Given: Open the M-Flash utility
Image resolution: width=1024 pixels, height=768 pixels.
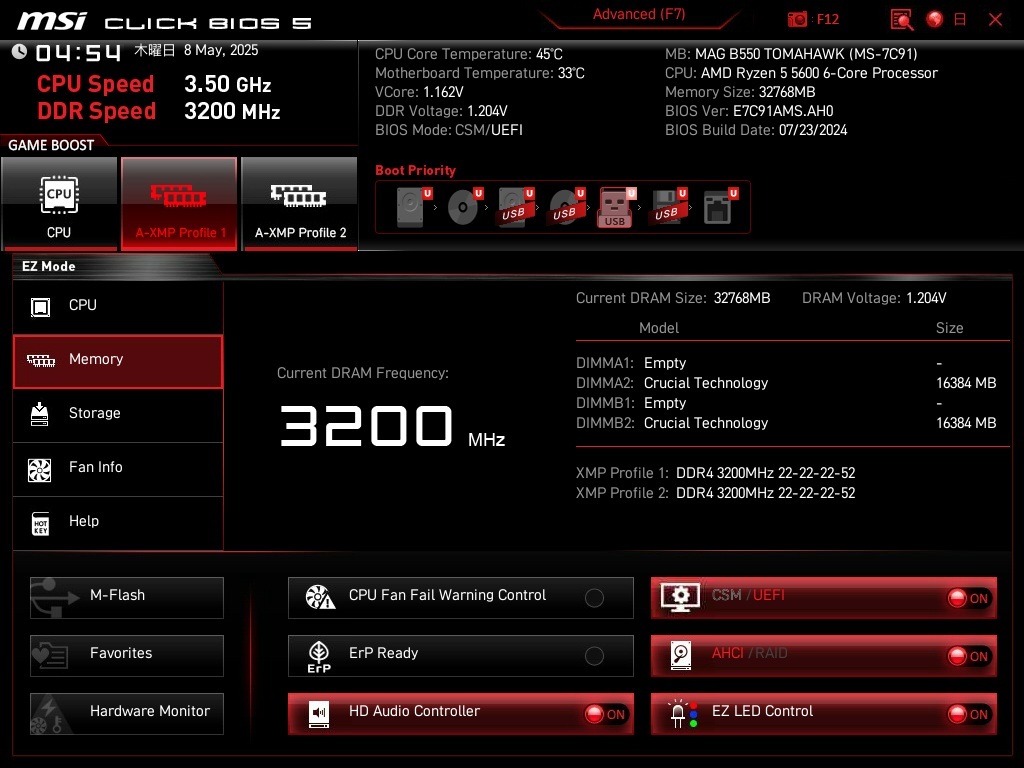Looking at the screenshot, I should (x=127, y=597).
